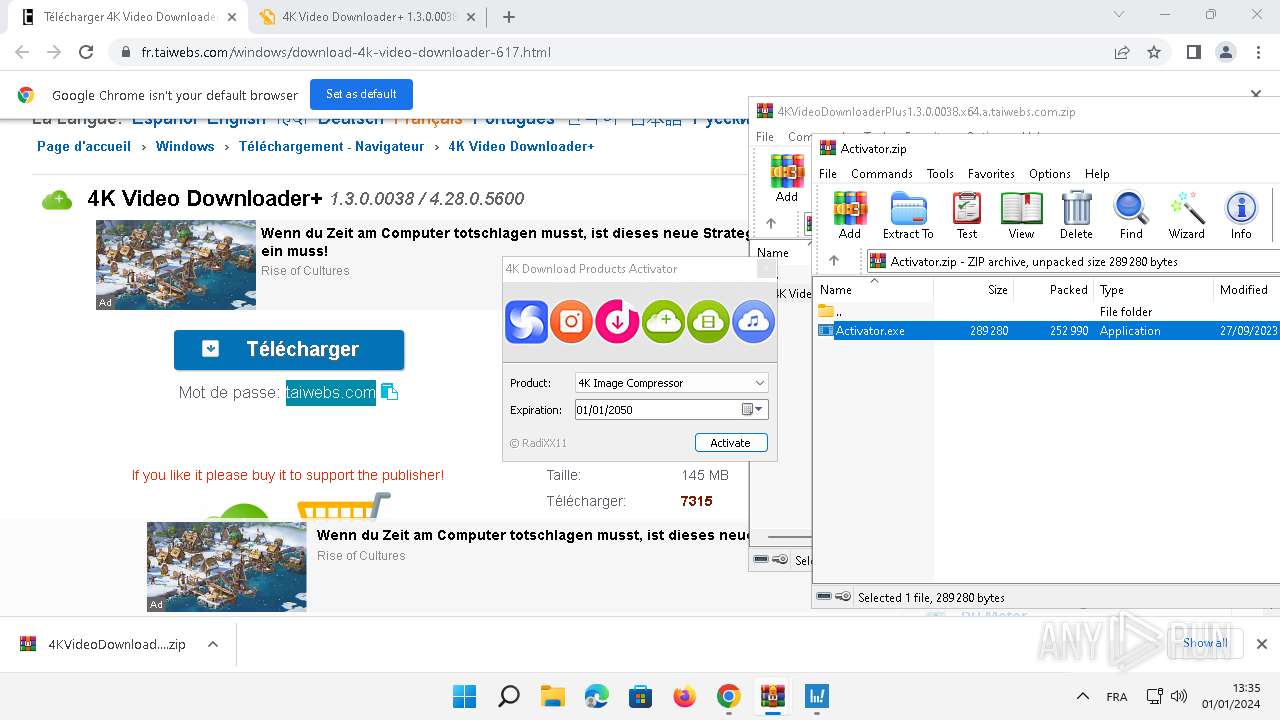The height and width of the screenshot is (720, 1280).
Task: Open the Tools menu in Activator.zip
Action: tap(940, 174)
